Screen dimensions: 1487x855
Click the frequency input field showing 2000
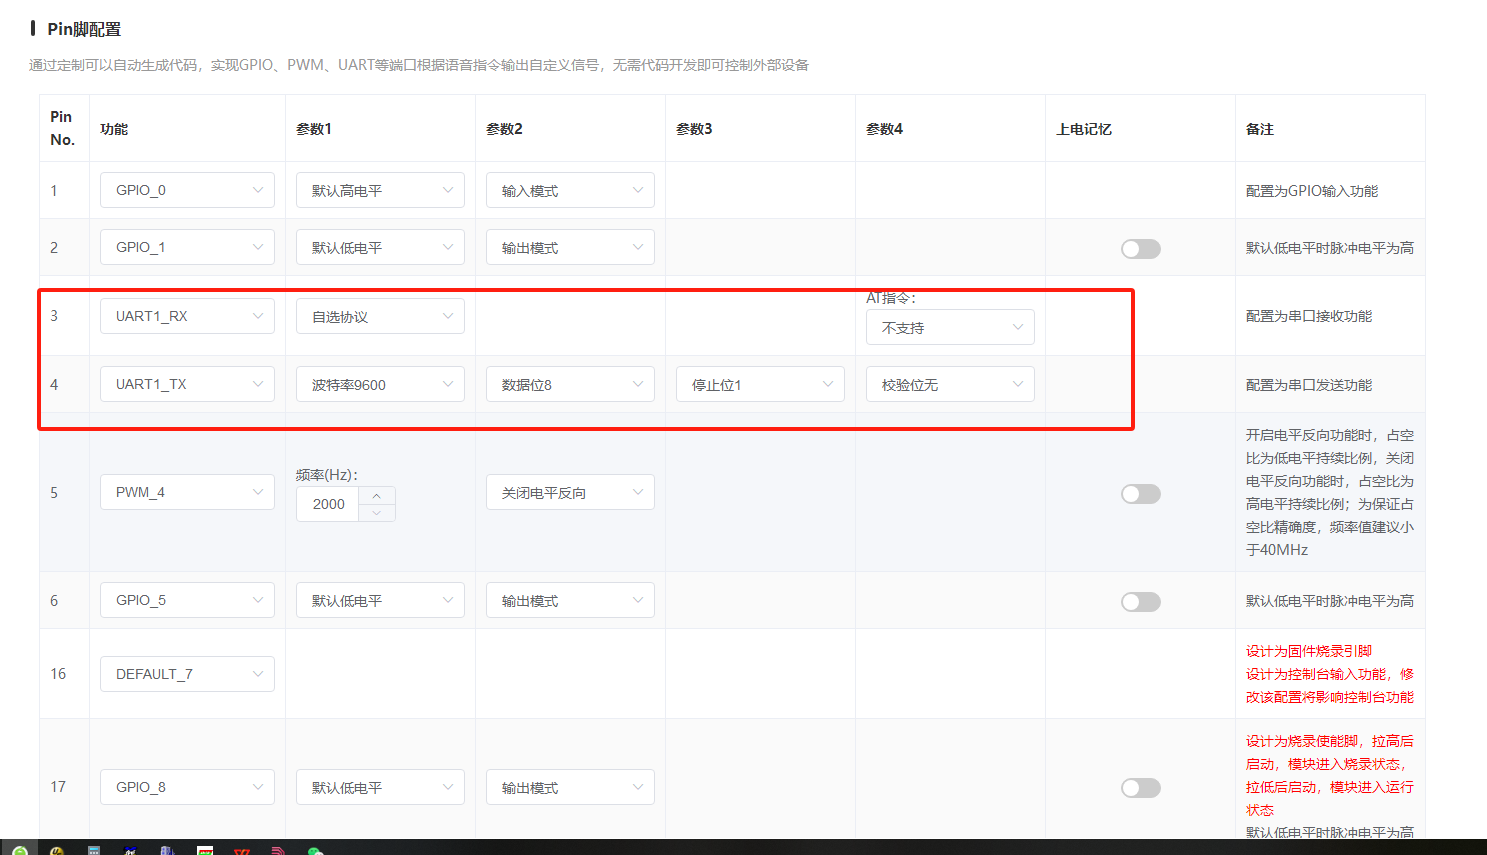point(329,504)
